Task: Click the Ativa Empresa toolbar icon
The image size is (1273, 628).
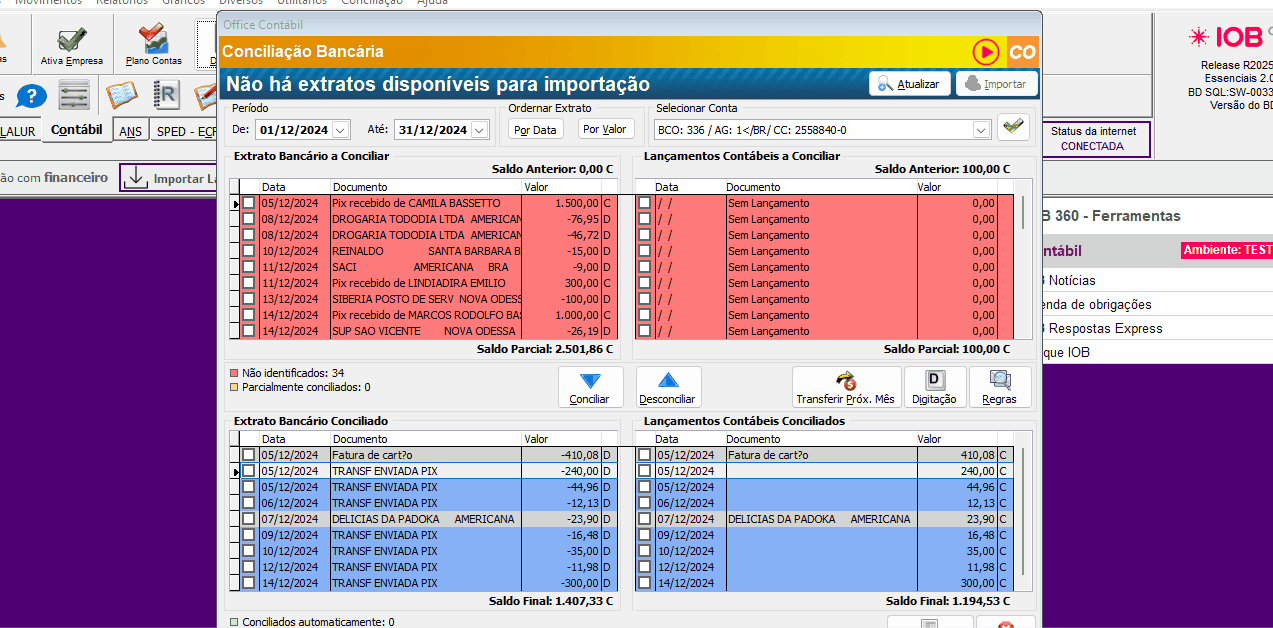Action: pos(71,43)
